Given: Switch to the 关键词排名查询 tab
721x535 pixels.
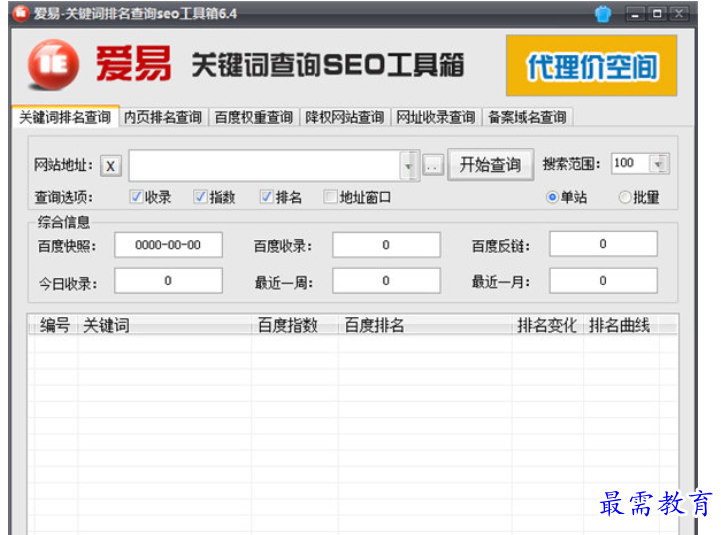Looking at the screenshot, I should 65,117.
